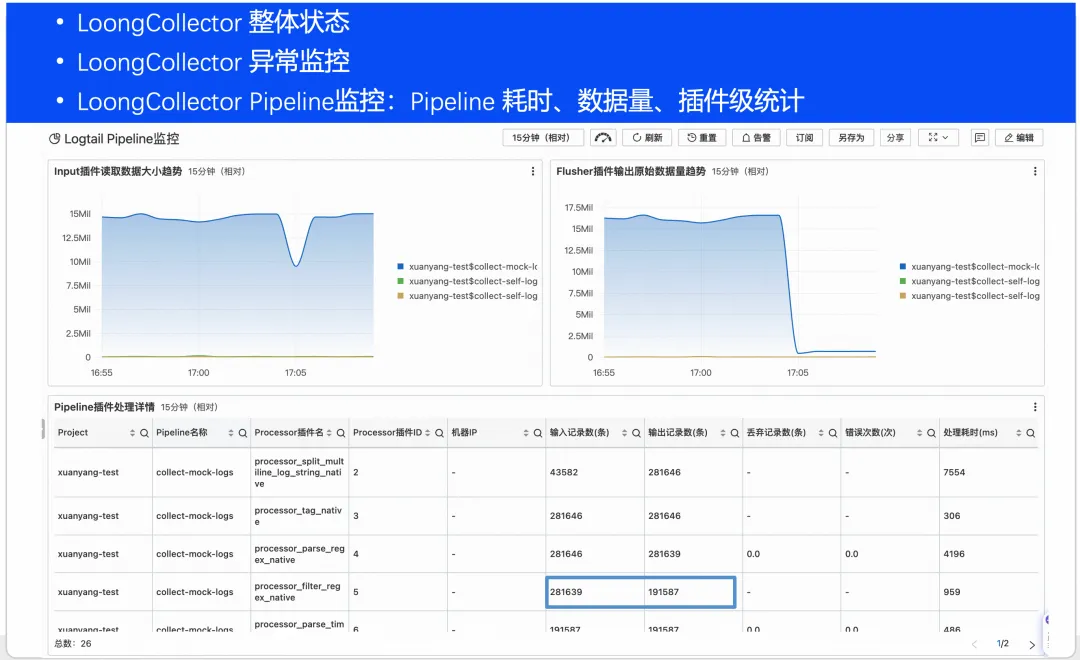This screenshot has height=660, width=1080.
Task: Sort the table by Pipeline名称 column
Action: [231, 433]
